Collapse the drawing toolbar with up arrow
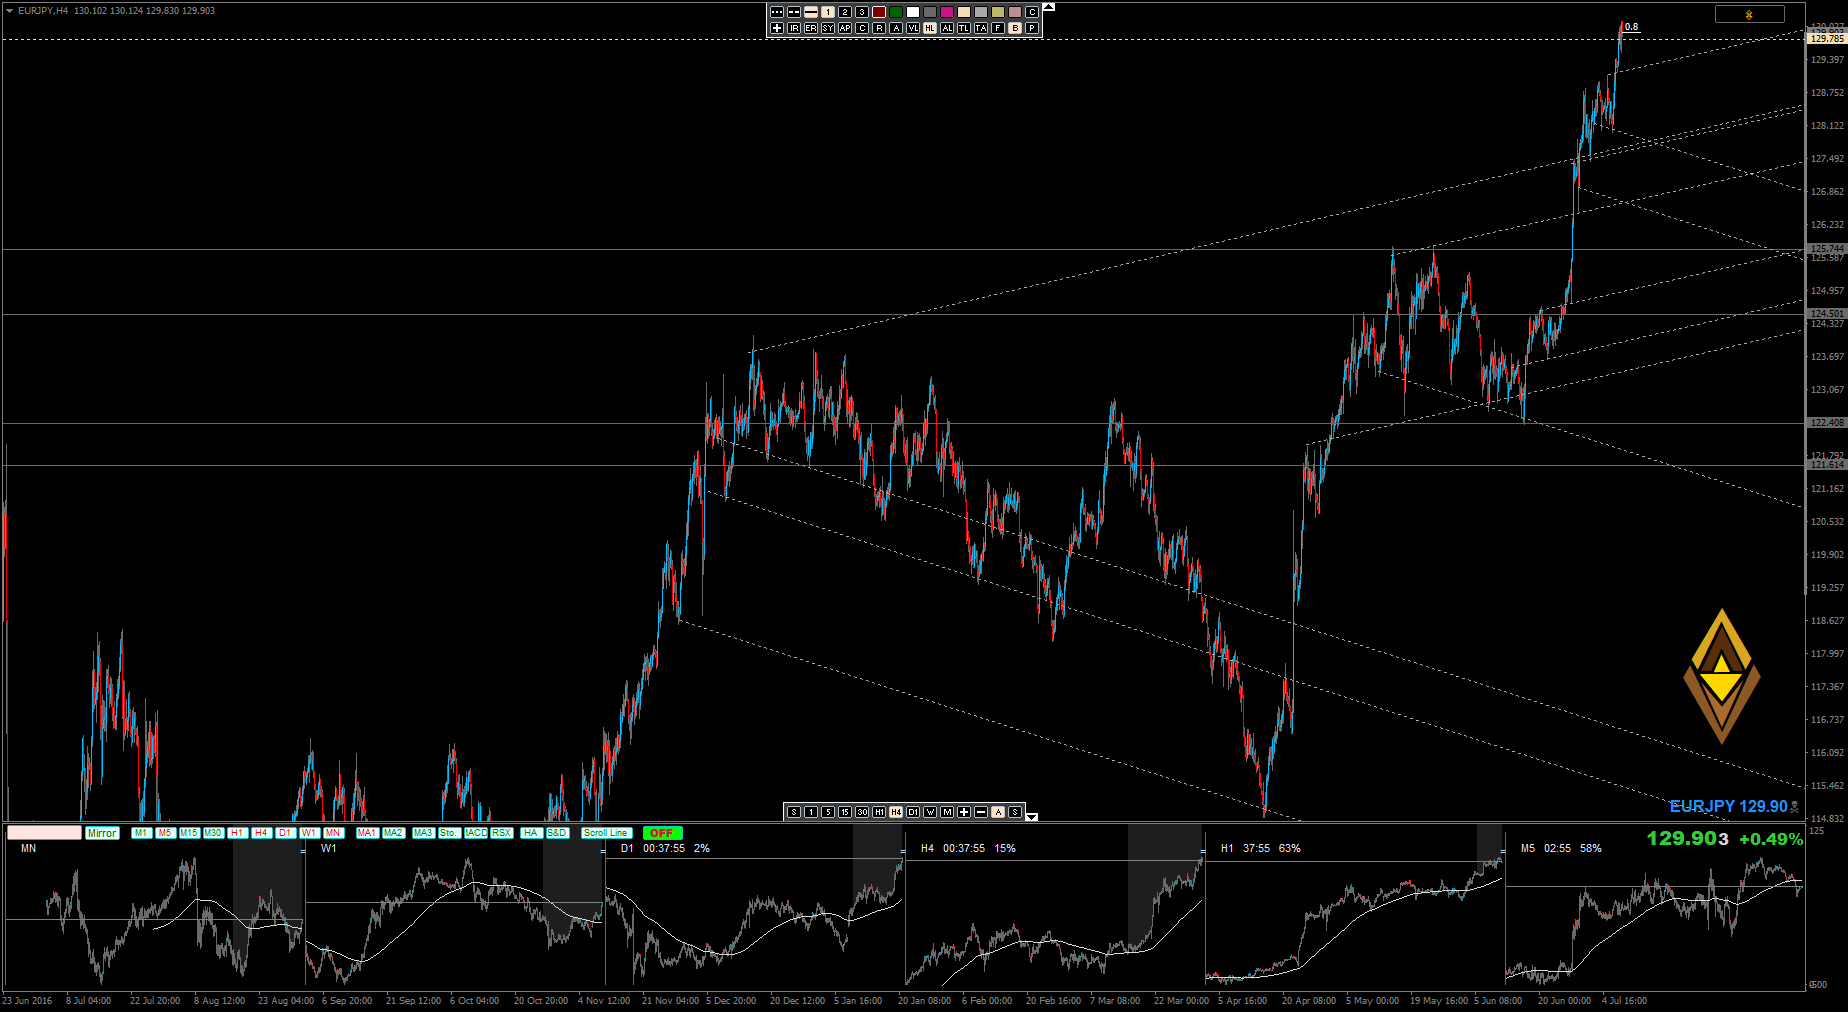Image resolution: width=1848 pixels, height=1012 pixels. pyautogui.click(x=1049, y=7)
